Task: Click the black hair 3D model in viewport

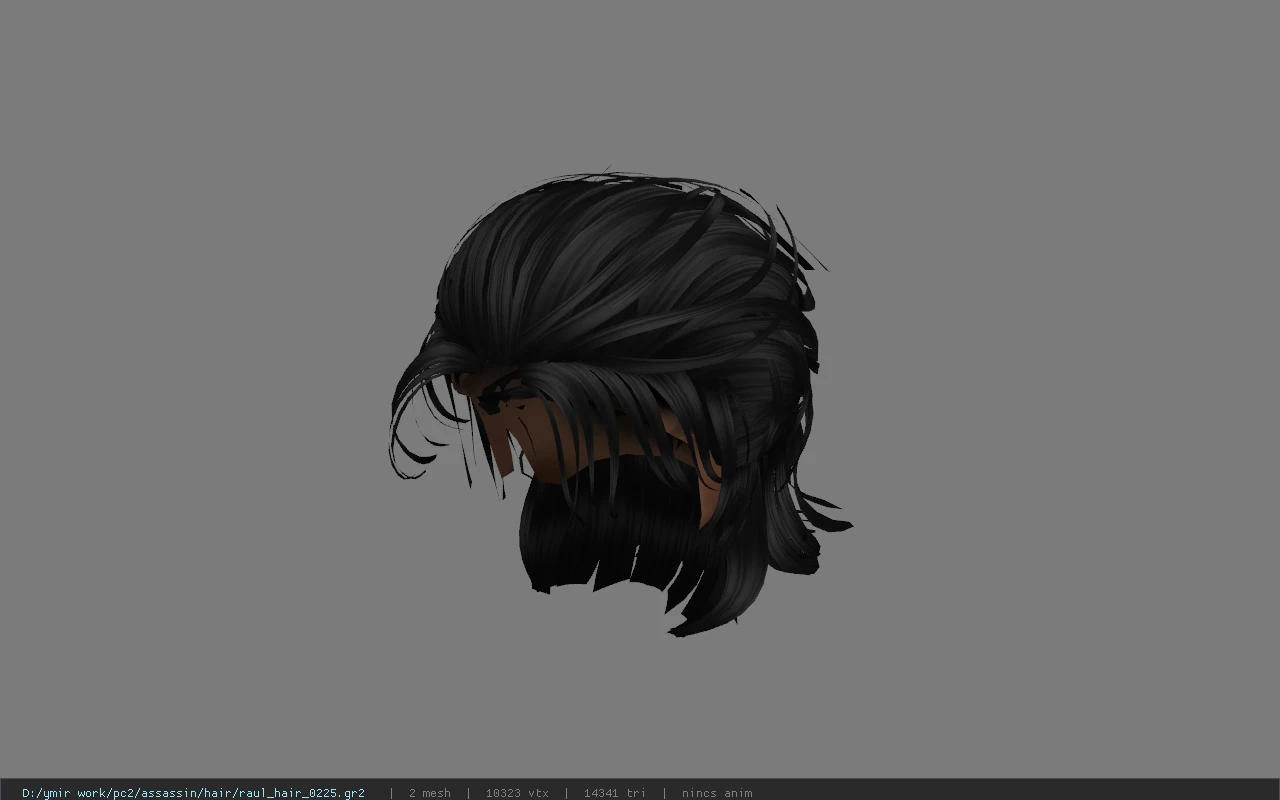Action: tap(620, 400)
